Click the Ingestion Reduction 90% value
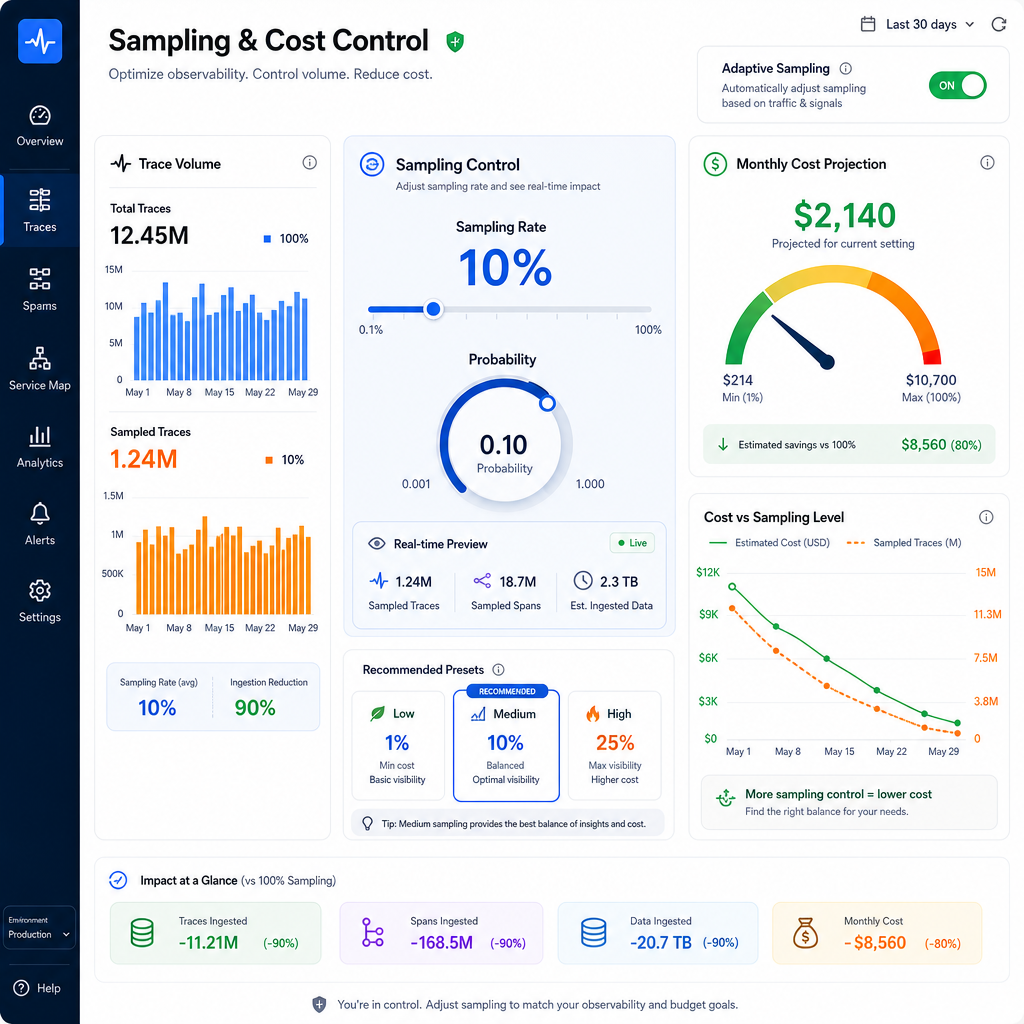Screen dimensions: 1024x1024 pos(255,708)
